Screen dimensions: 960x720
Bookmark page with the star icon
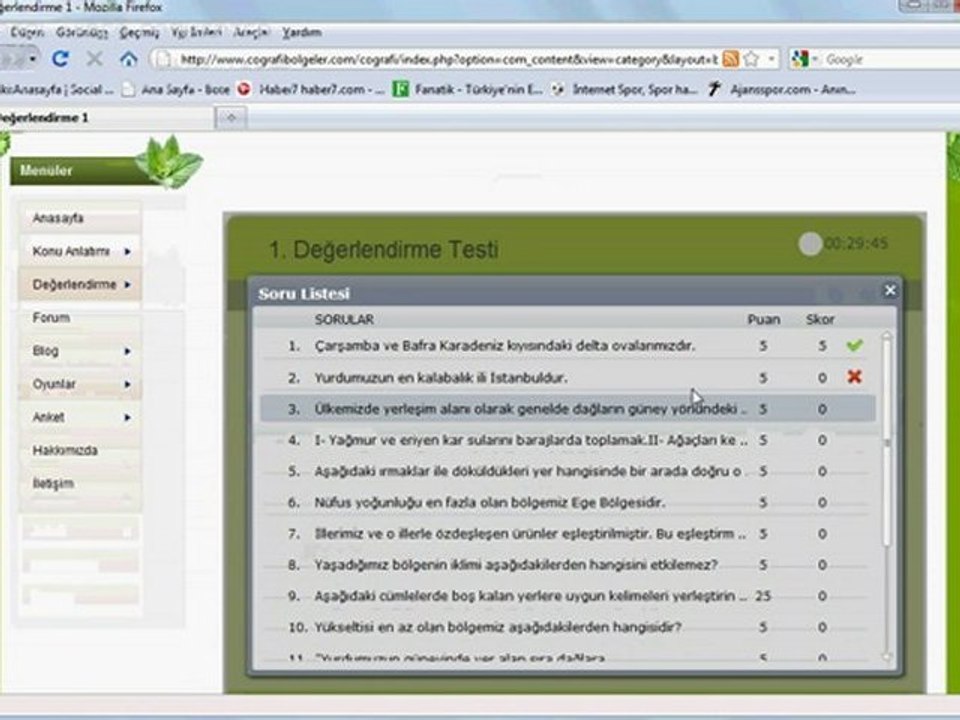[x=751, y=59]
